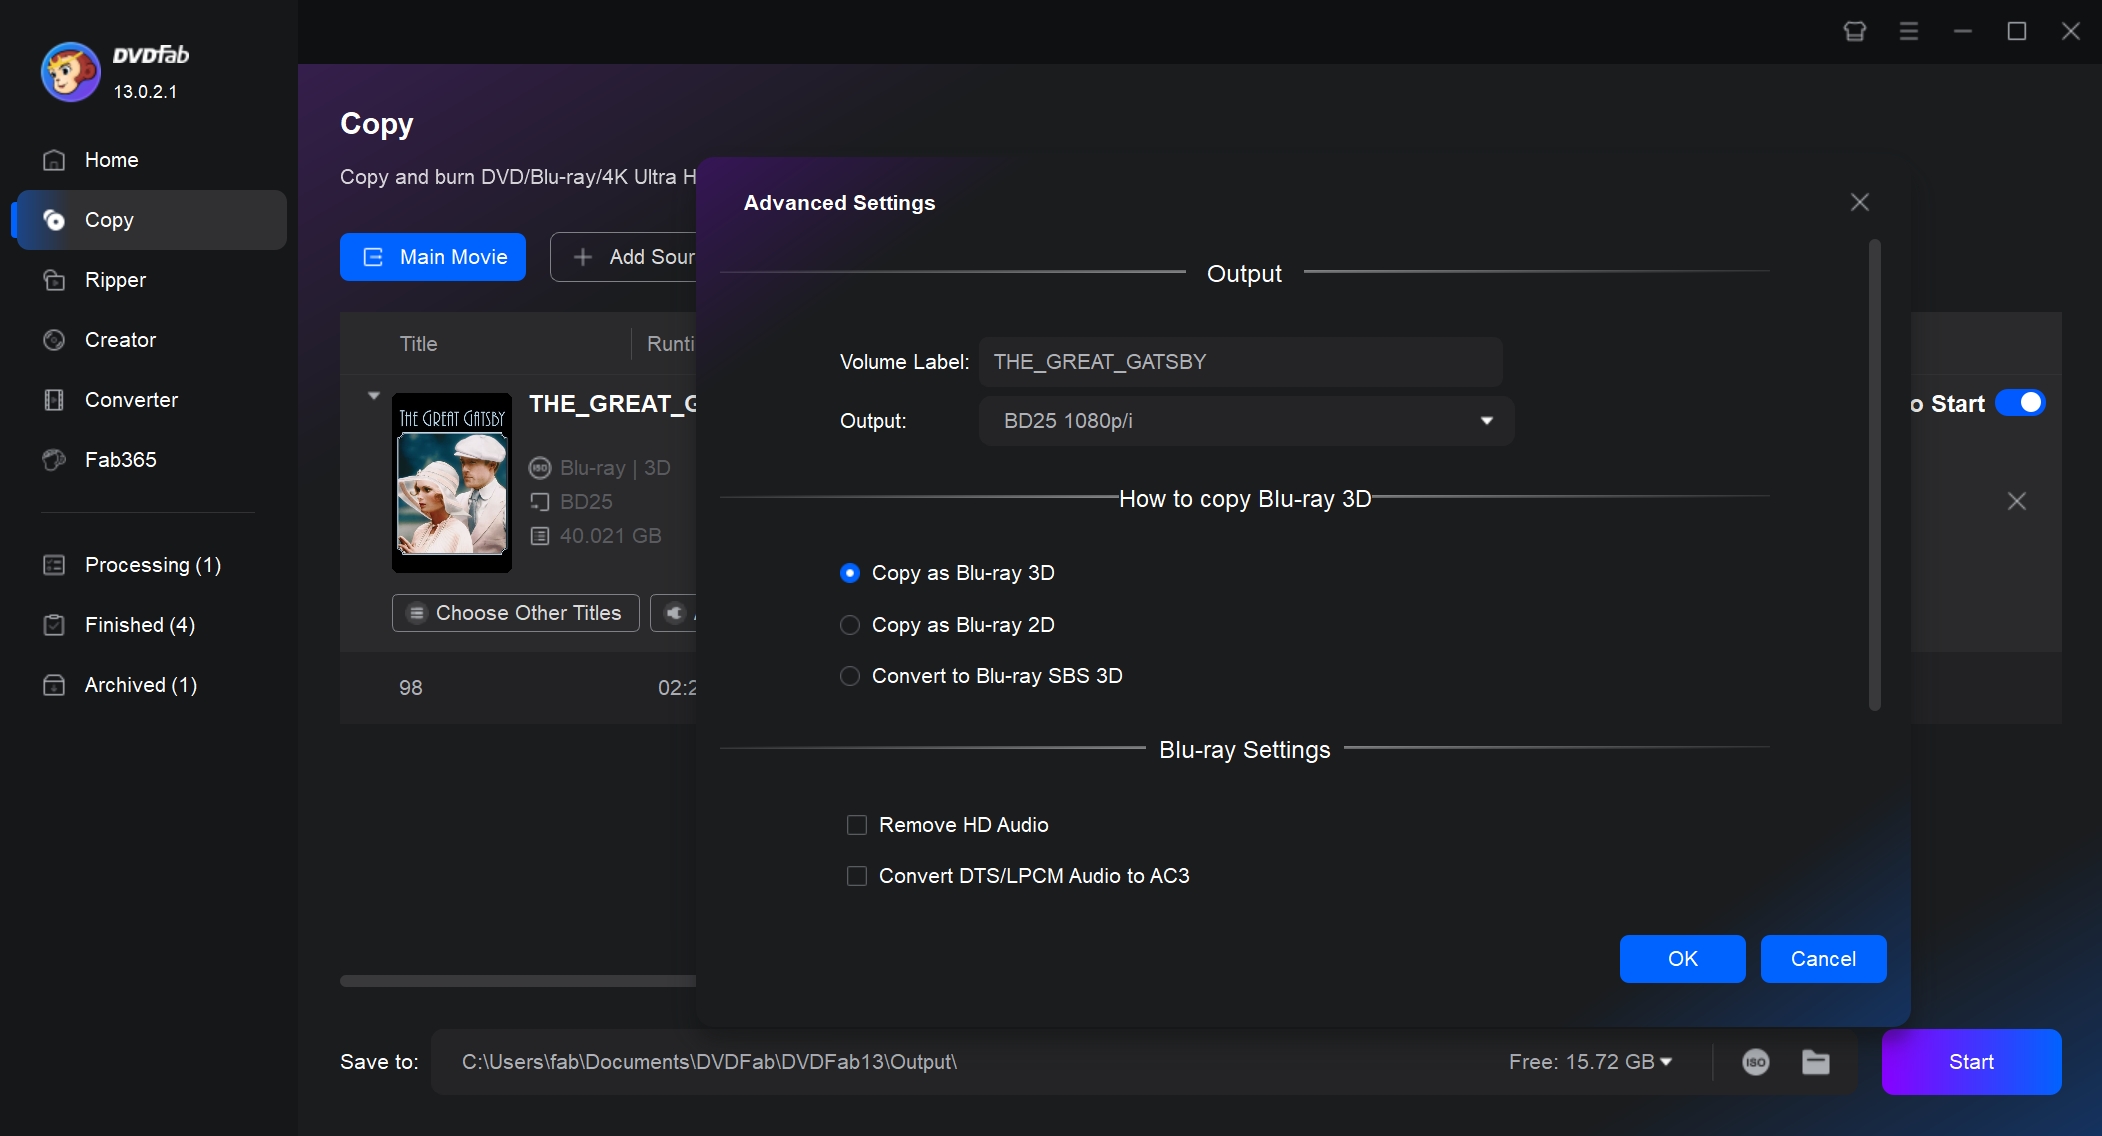Close the Advanced Settings dialog
The width and height of the screenshot is (2102, 1136).
1860,203
